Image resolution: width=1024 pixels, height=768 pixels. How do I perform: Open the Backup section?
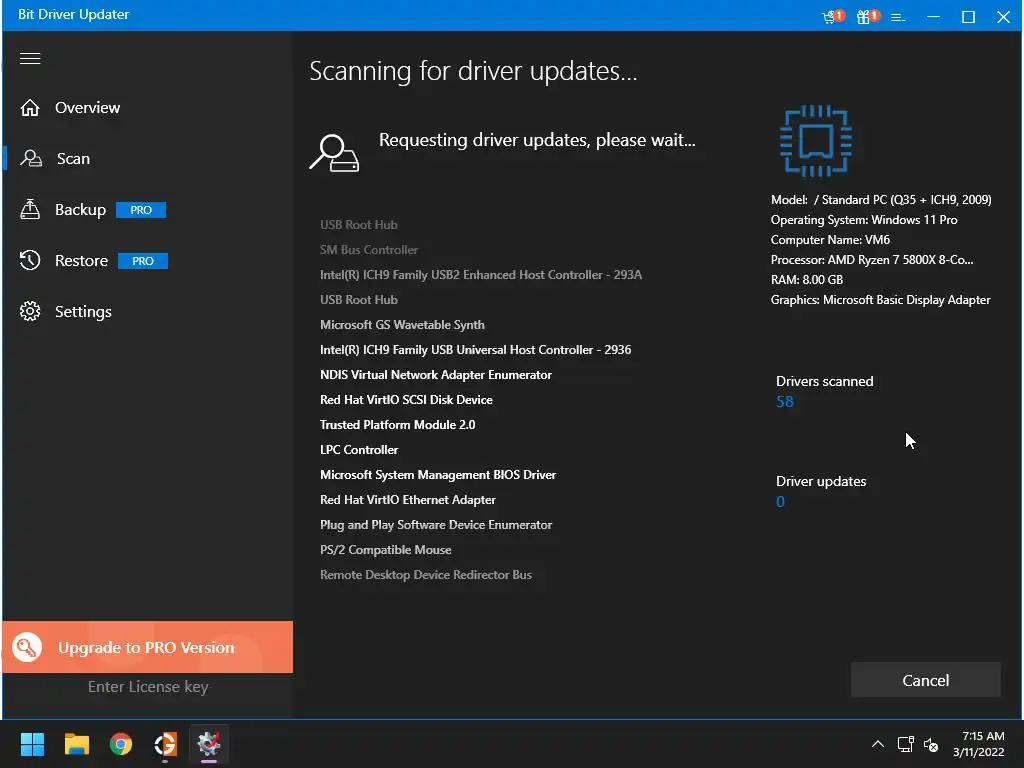(80, 210)
